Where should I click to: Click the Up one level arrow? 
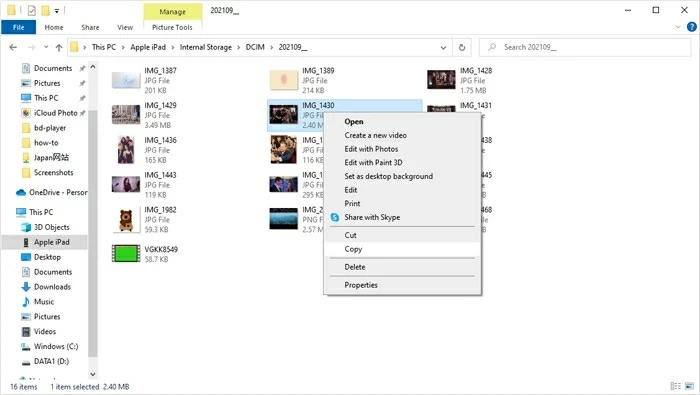[59, 47]
